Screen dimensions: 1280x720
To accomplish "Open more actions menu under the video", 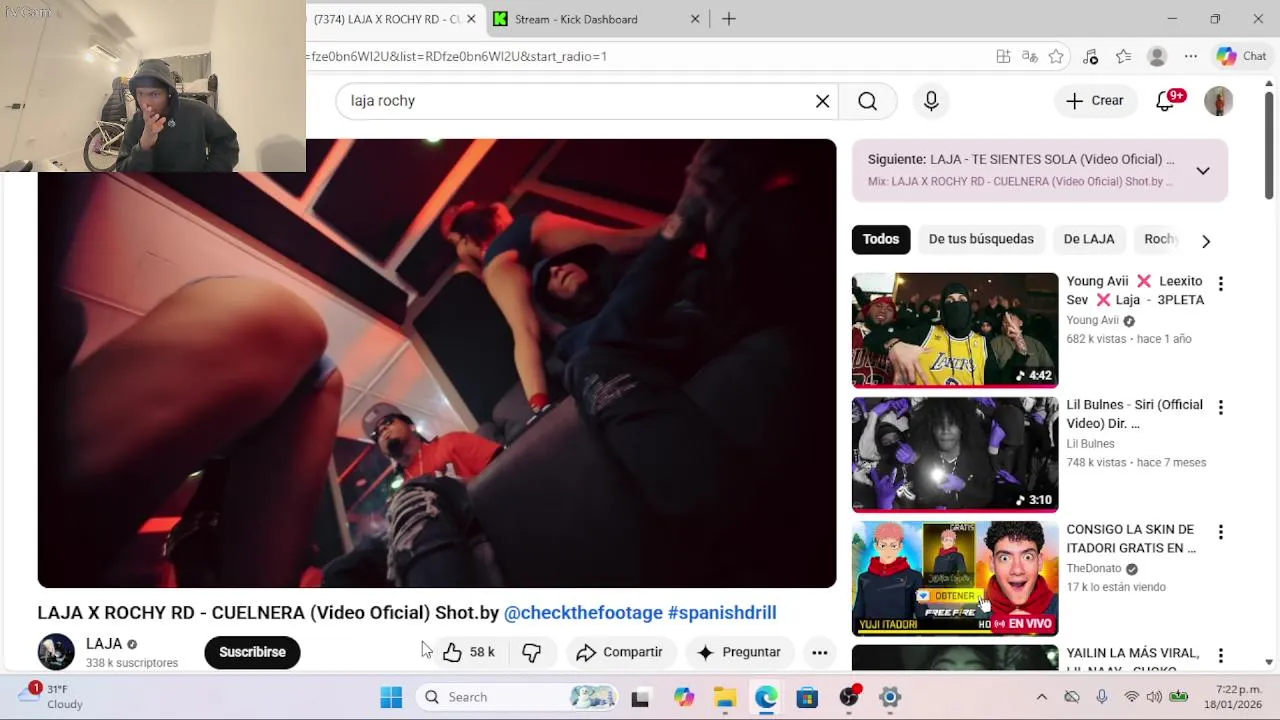I will (819, 652).
